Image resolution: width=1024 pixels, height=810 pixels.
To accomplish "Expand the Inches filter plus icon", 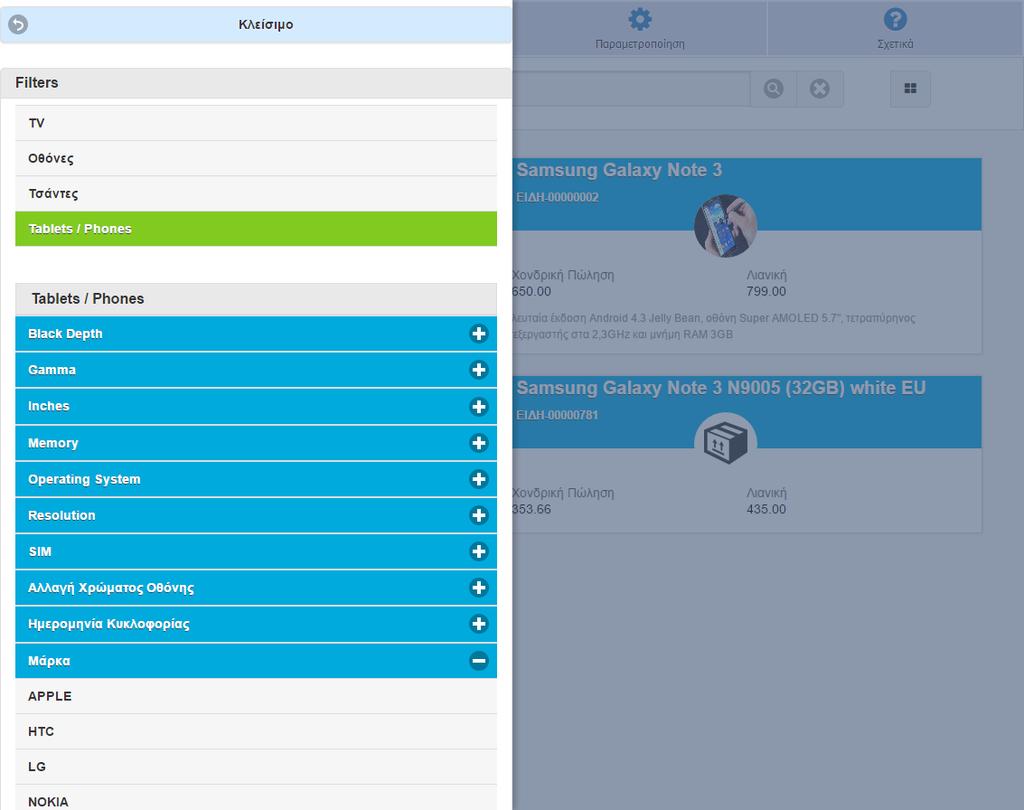I will click(x=479, y=406).
